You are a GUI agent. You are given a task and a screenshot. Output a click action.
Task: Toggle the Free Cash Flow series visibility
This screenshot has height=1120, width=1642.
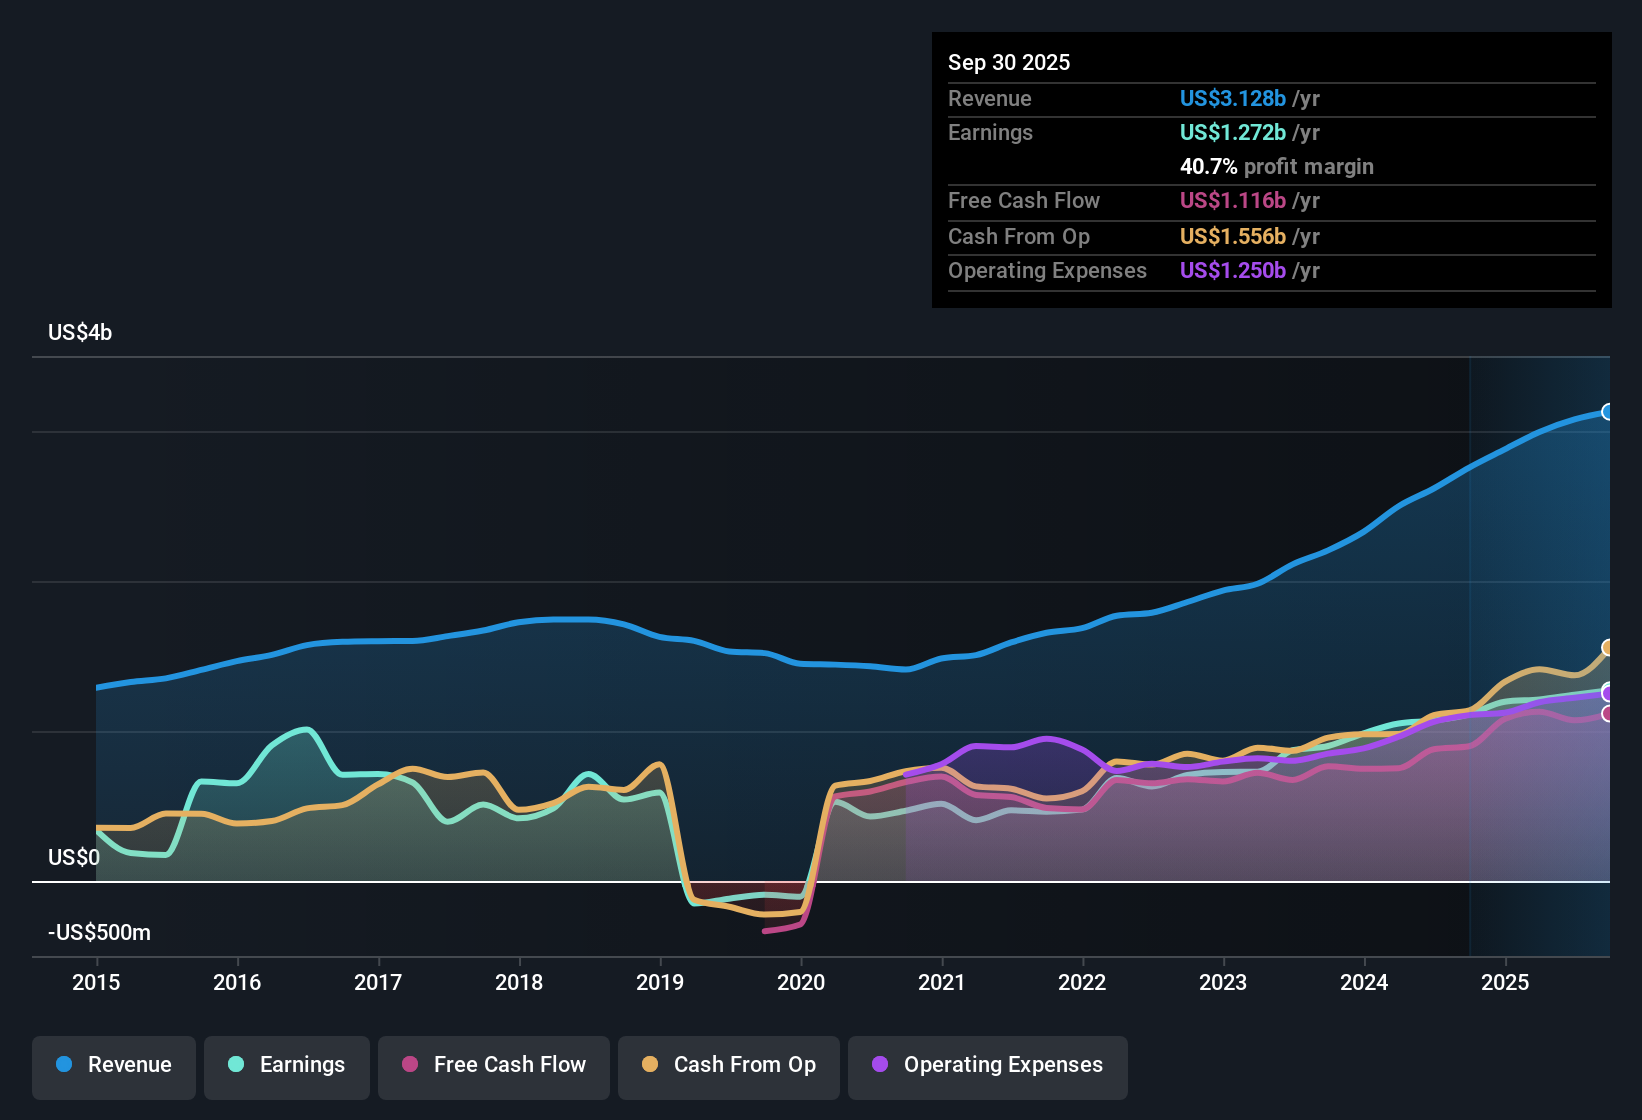pos(494,1065)
